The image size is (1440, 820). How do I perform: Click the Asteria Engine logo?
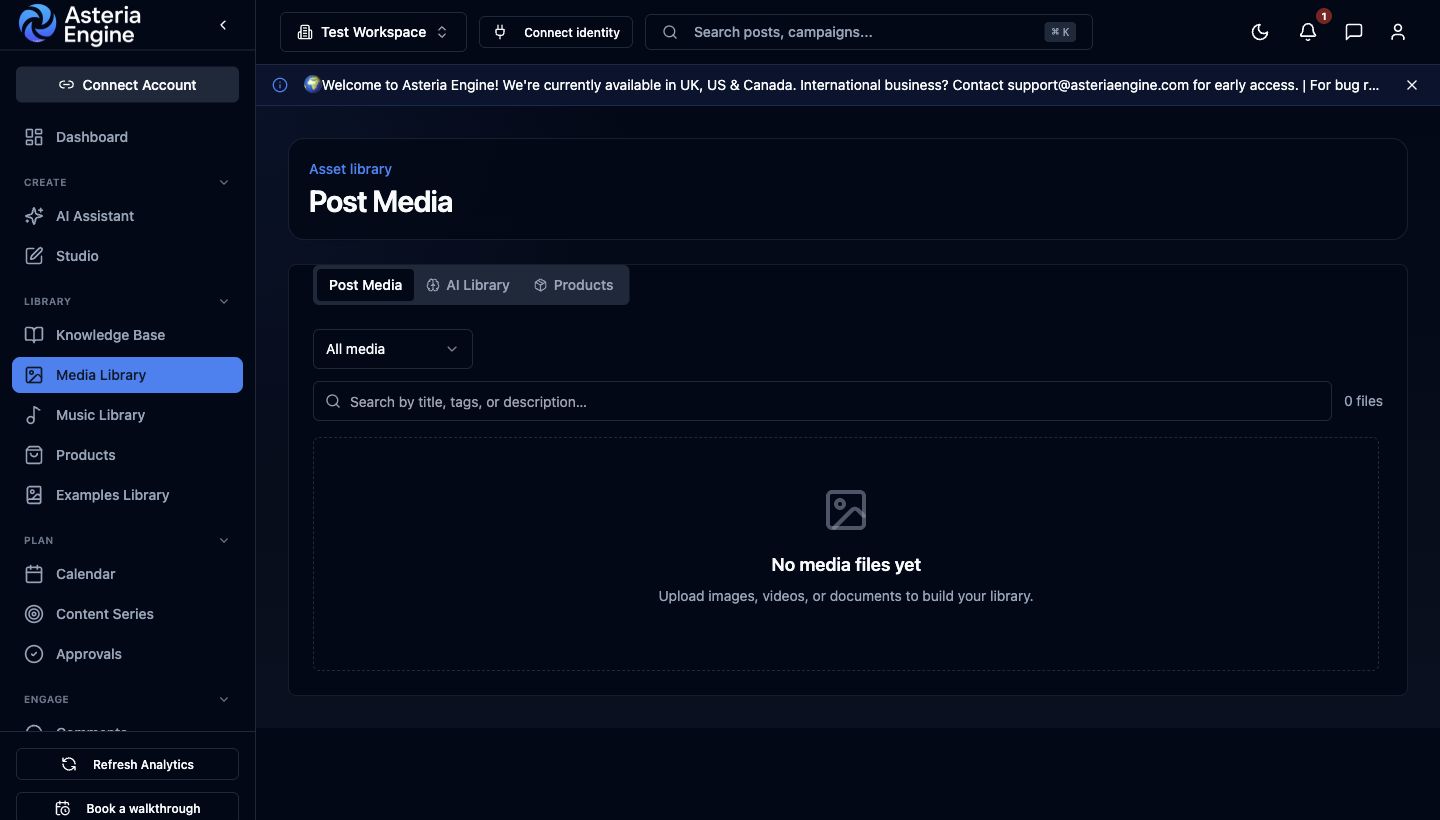pos(81,25)
